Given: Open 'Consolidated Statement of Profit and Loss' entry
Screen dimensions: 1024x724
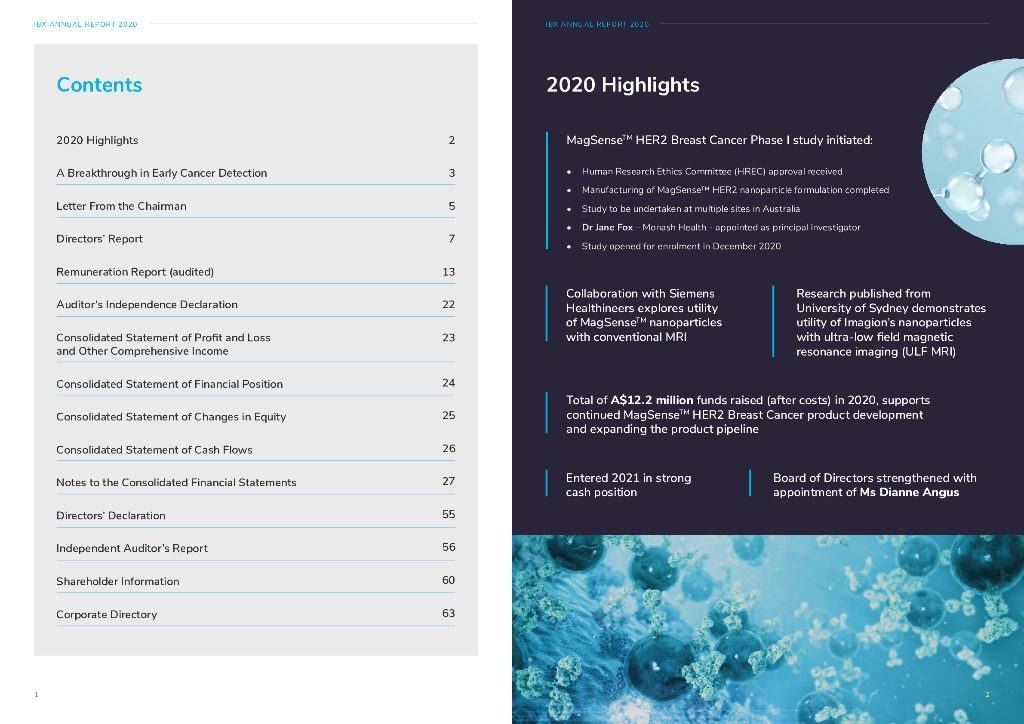Looking at the screenshot, I should [x=255, y=344].
